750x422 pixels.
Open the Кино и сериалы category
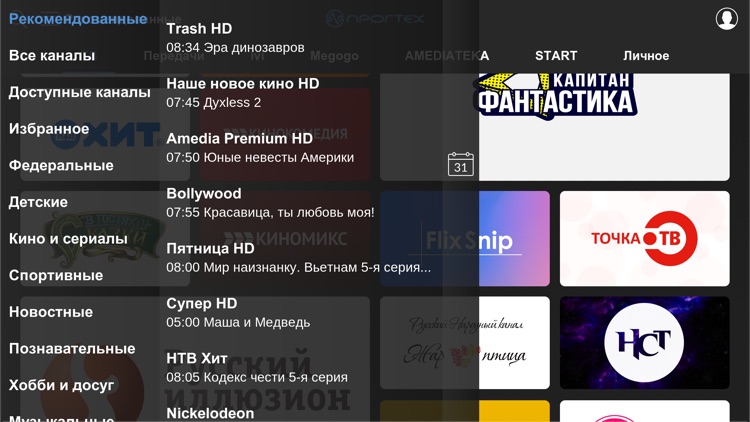[x=68, y=239]
